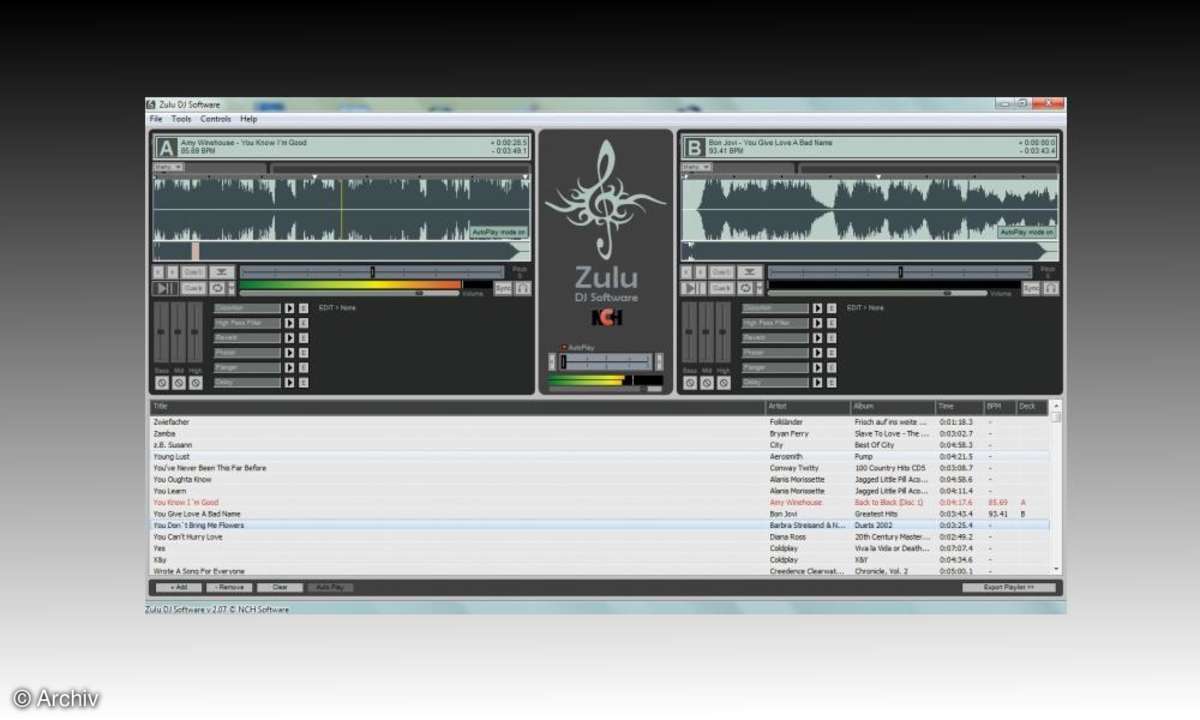The height and width of the screenshot is (720, 1200).
Task: Apply Reverb effect play icon on Deck A
Action: [290, 338]
